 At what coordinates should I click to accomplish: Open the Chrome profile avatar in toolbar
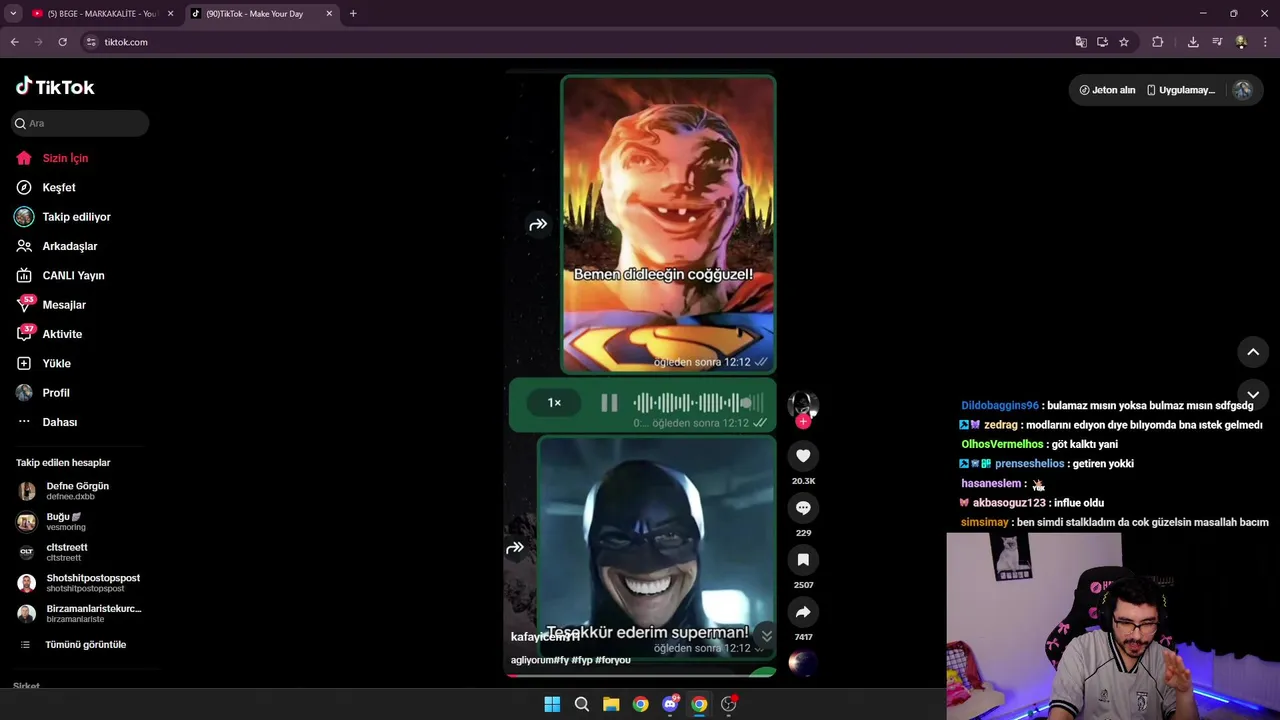tap(1241, 42)
